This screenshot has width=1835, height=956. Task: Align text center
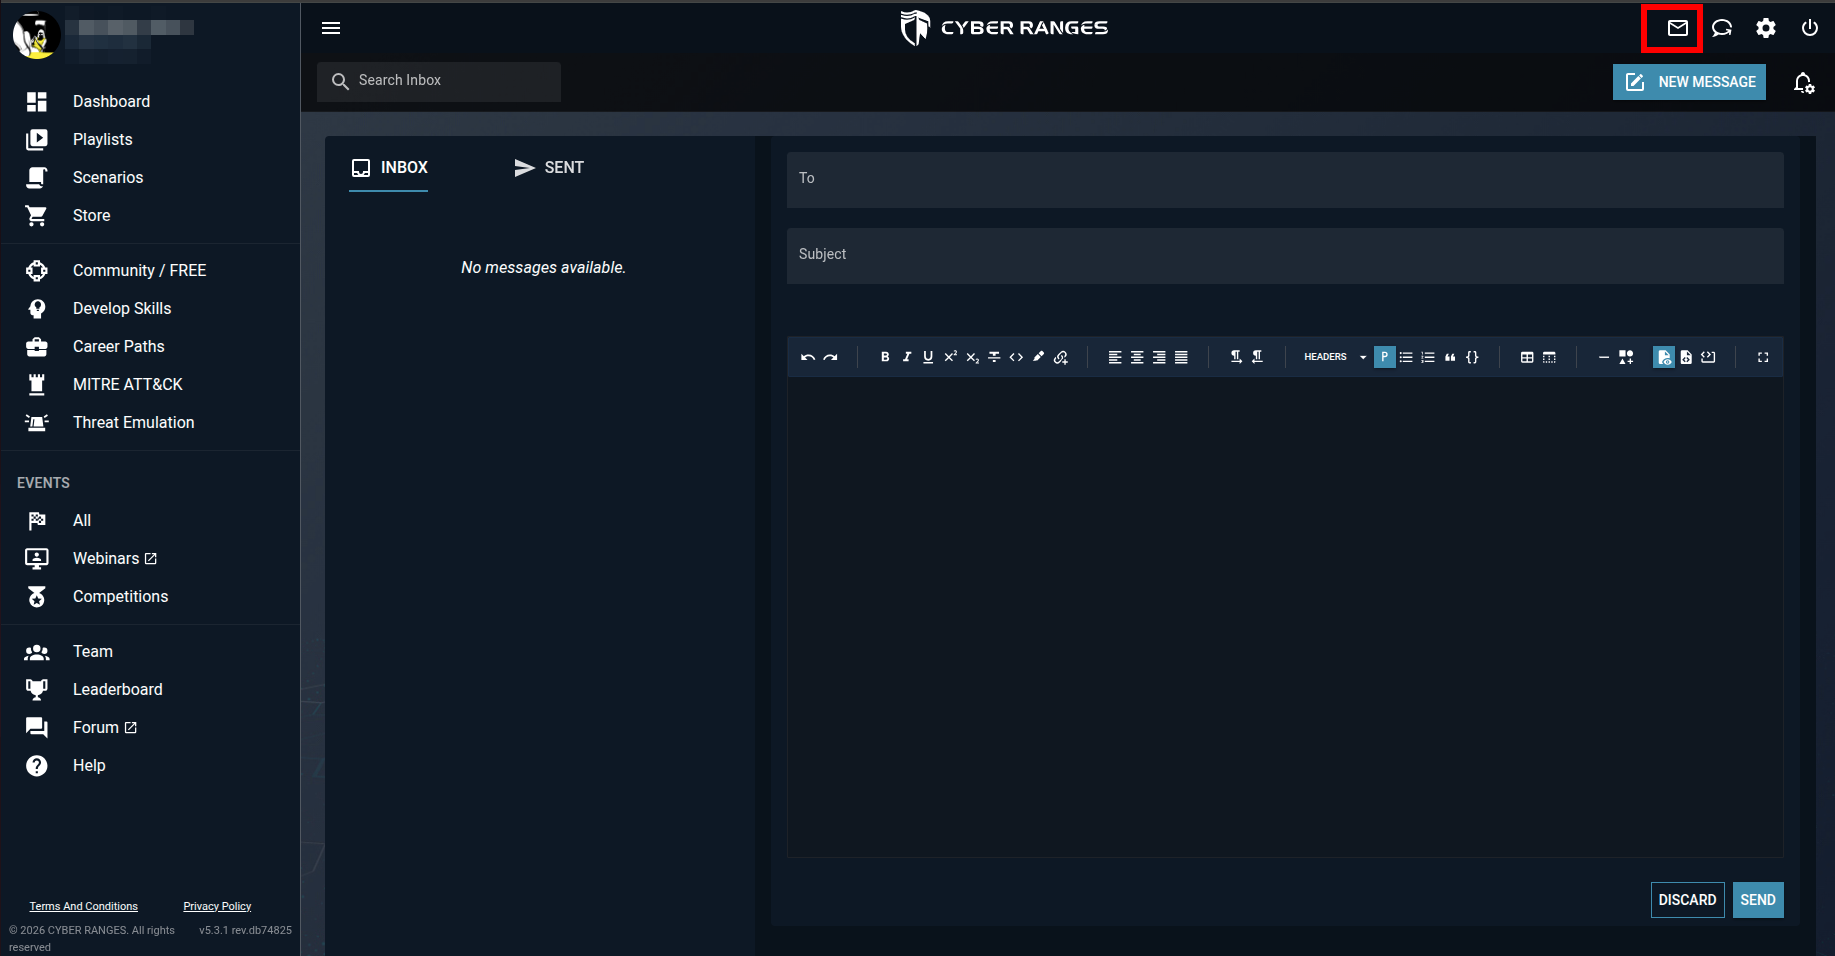coord(1137,357)
